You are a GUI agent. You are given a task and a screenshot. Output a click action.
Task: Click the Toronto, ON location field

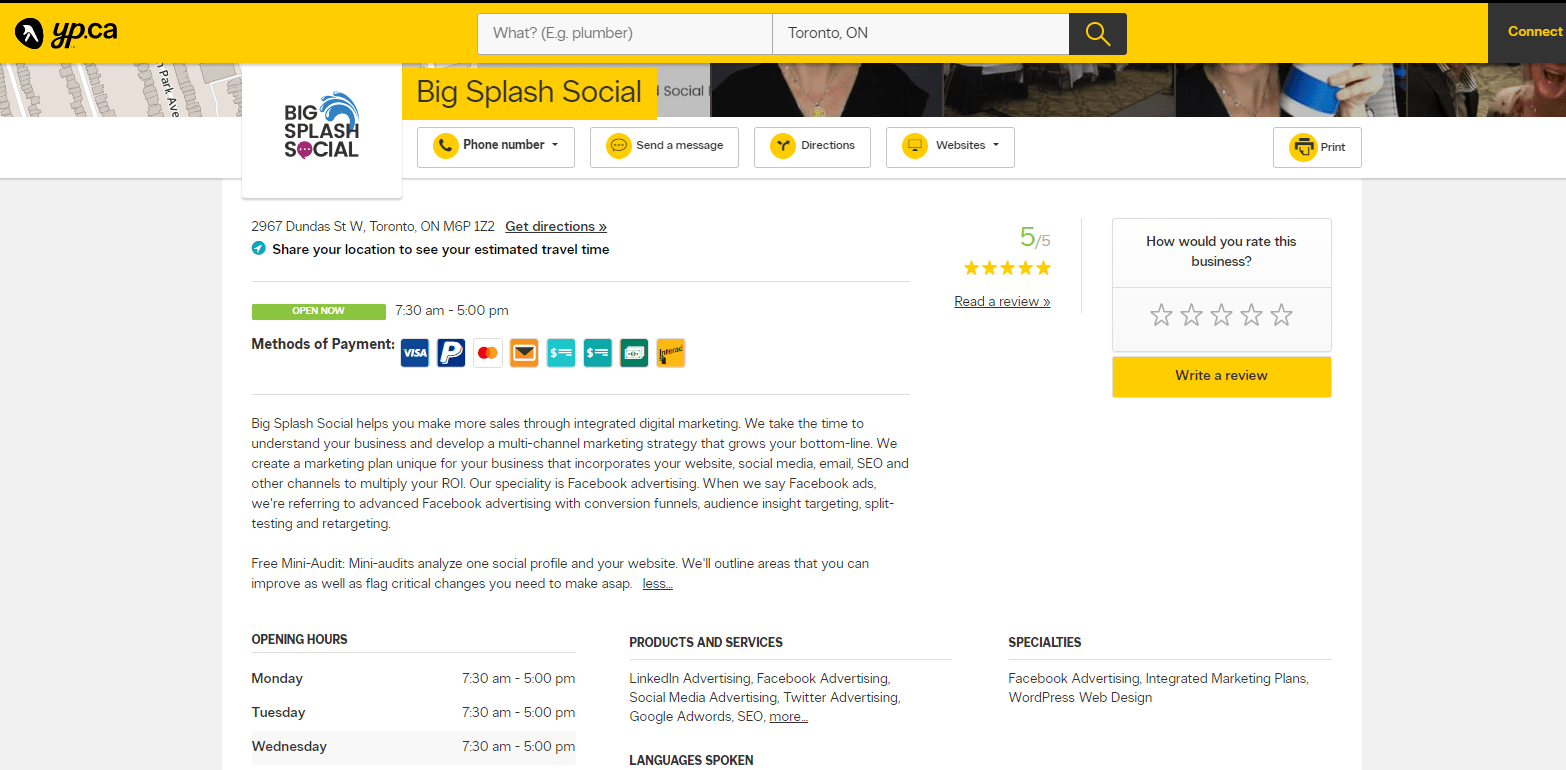click(x=920, y=33)
